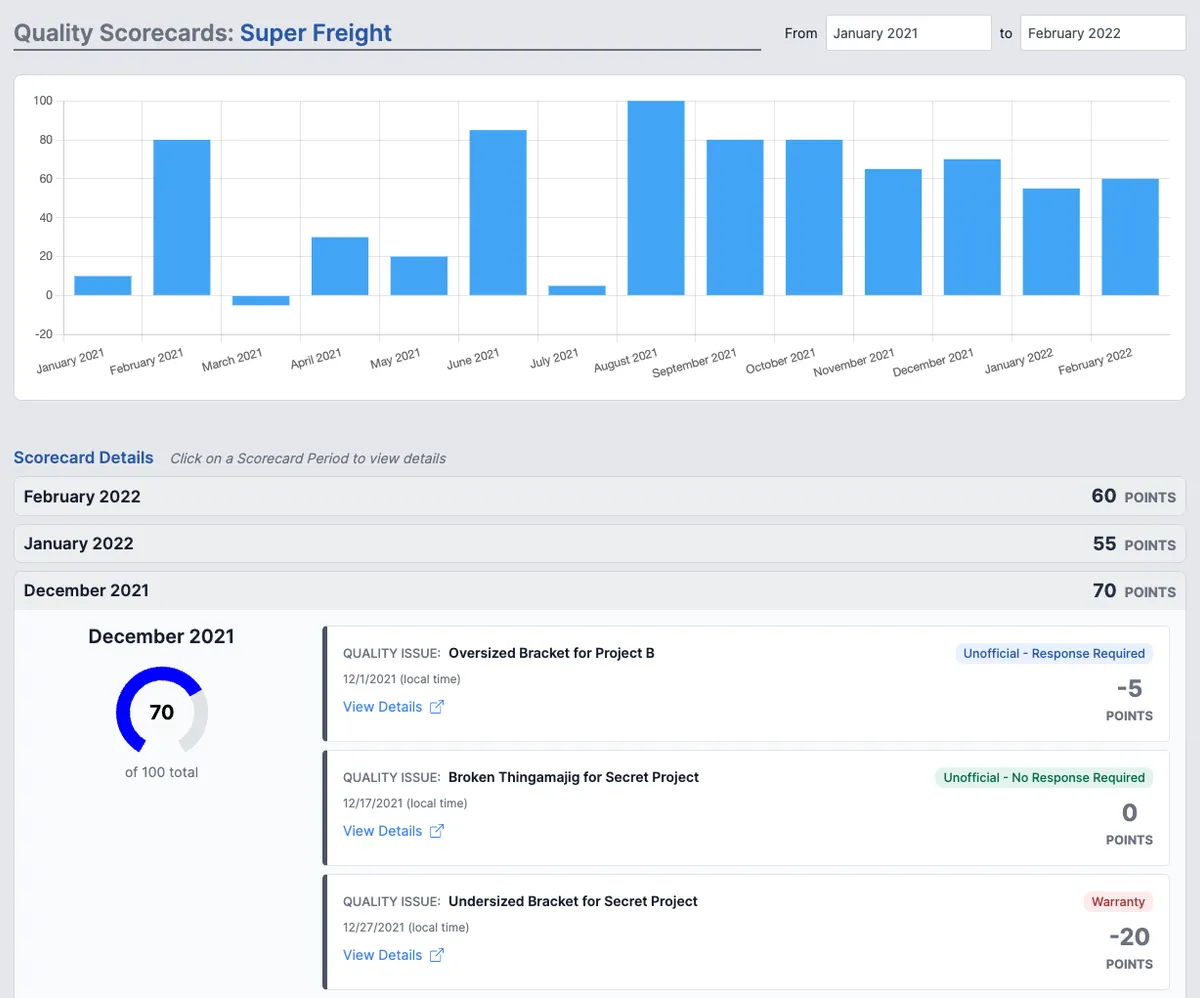This screenshot has width=1200, height=998.
Task: Set the From date field January 2021
Action: (908, 33)
